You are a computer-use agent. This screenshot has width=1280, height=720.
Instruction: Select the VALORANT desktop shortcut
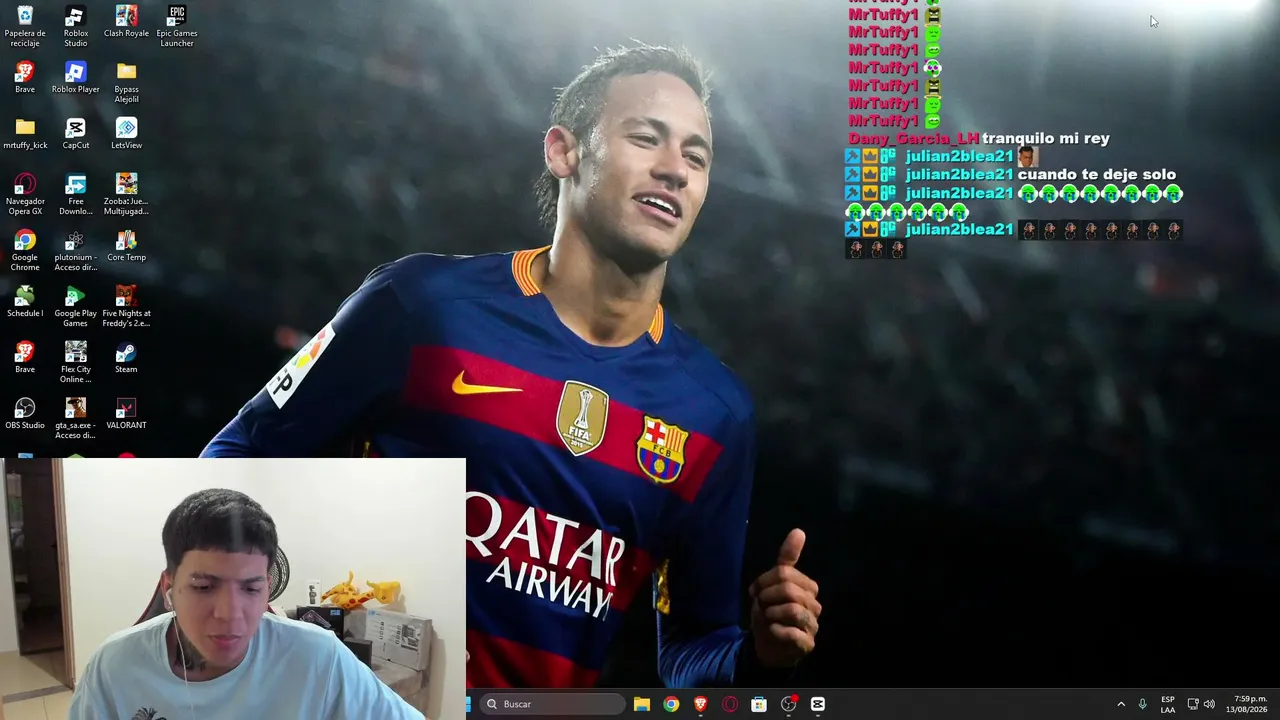126,413
